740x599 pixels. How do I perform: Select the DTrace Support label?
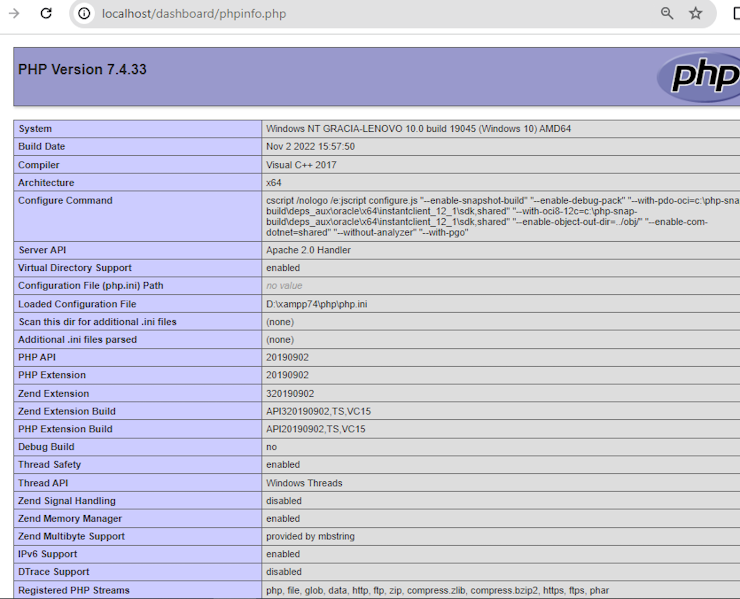pos(53,572)
